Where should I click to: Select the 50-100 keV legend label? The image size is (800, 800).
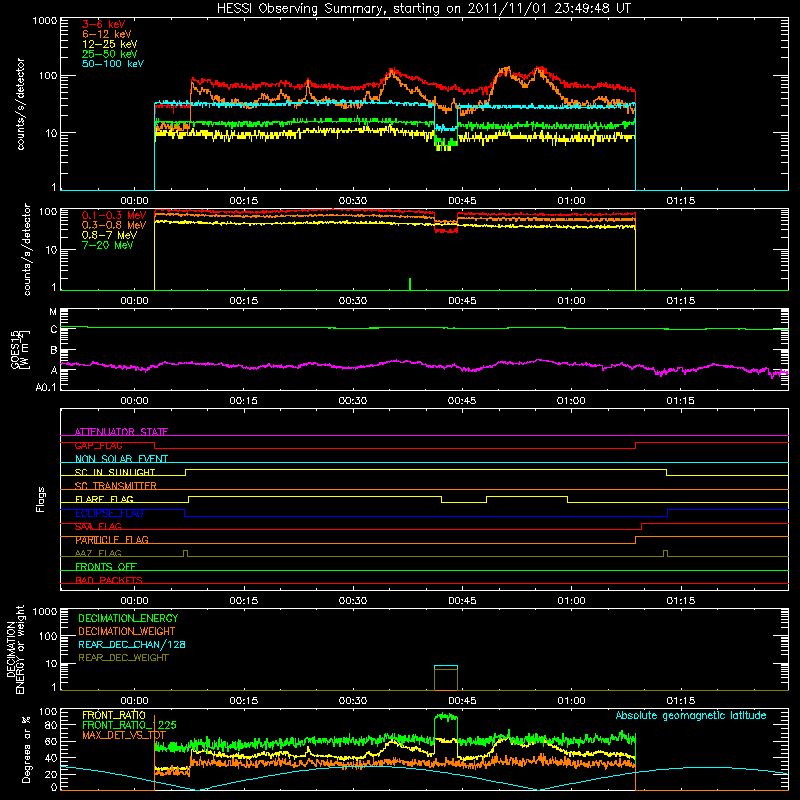click(x=113, y=64)
